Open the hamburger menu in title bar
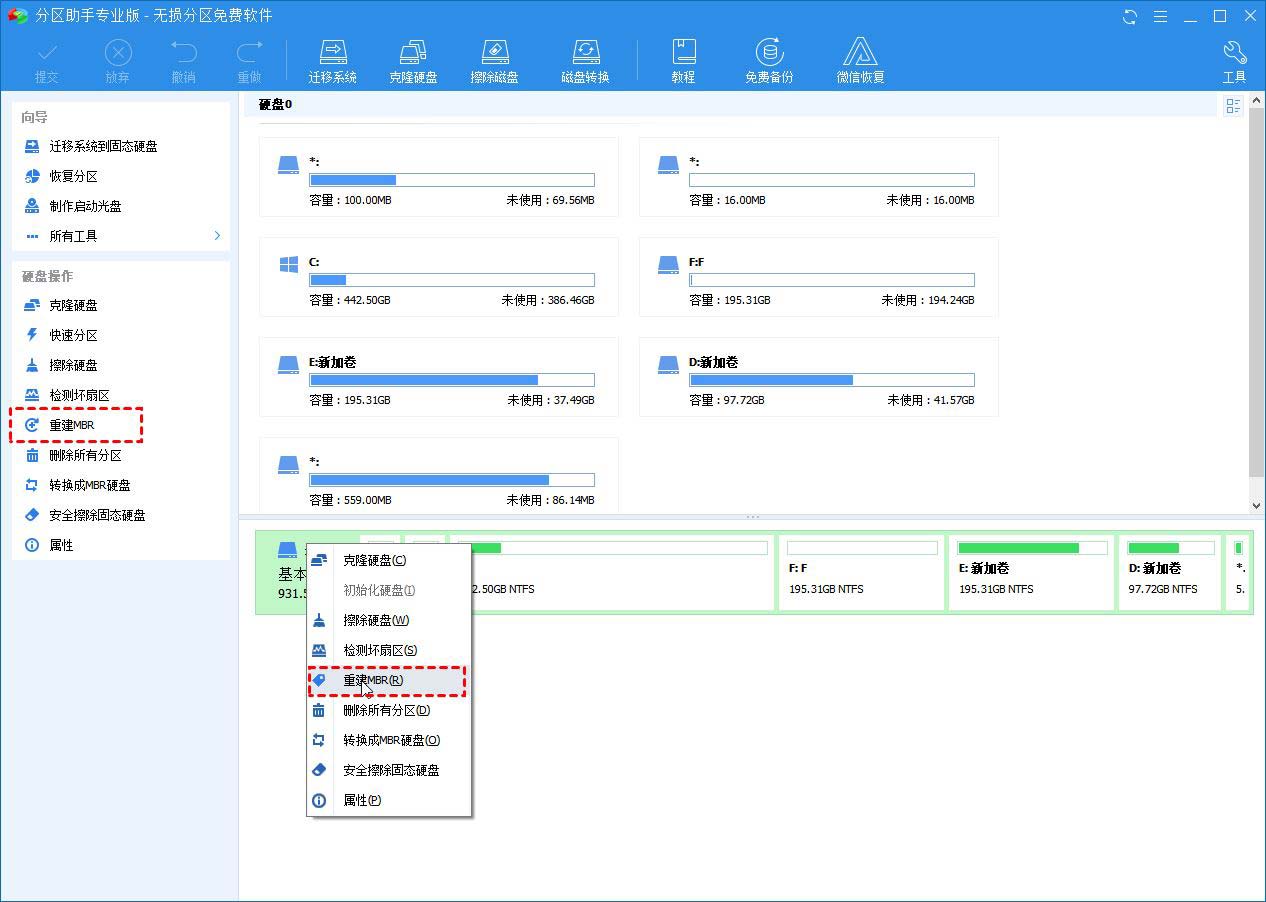This screenshot has height=902, width=1266. coord(1162,16)
